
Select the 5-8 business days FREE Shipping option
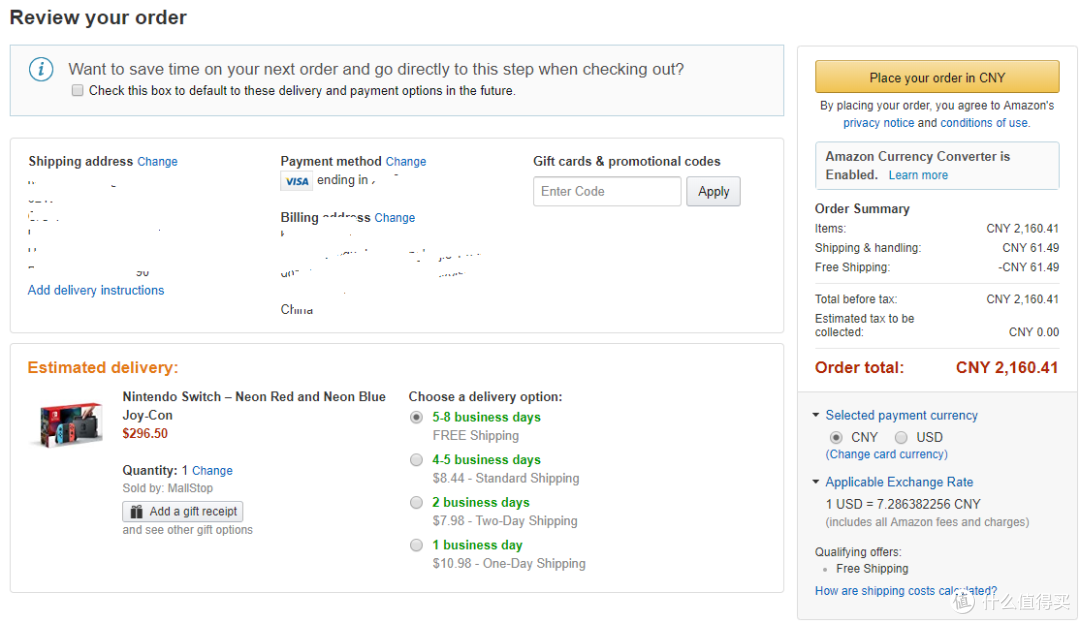416,417
